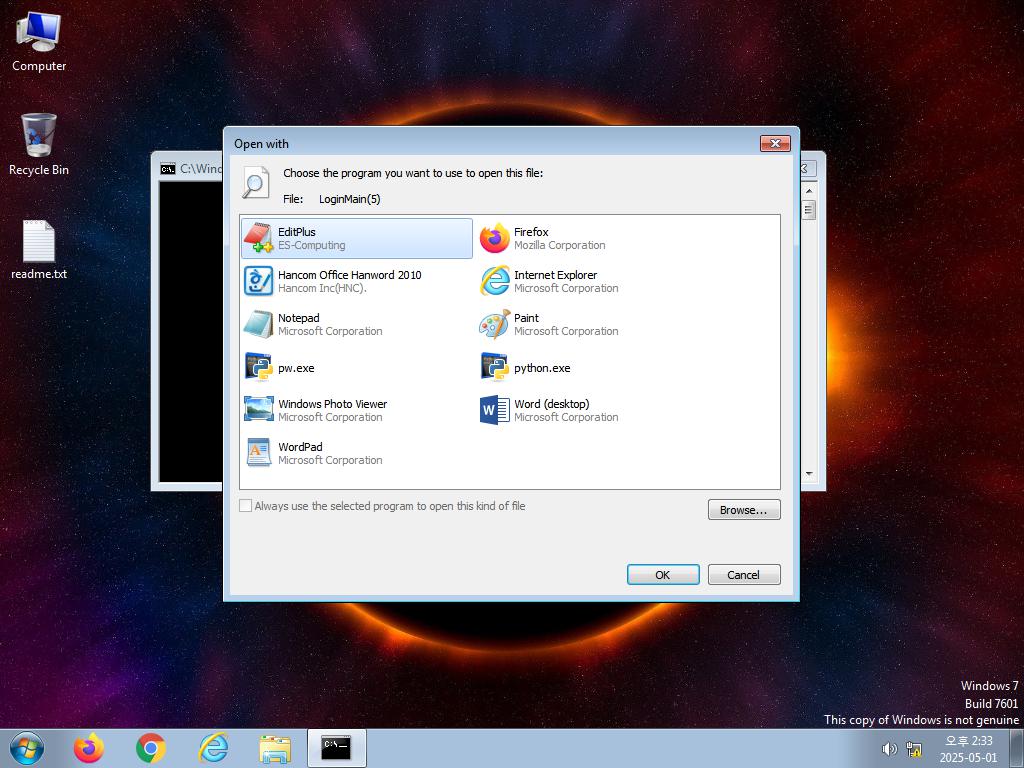
Task: Switch to the command prompt taskbar button
Action: click(x=336, y=748)
